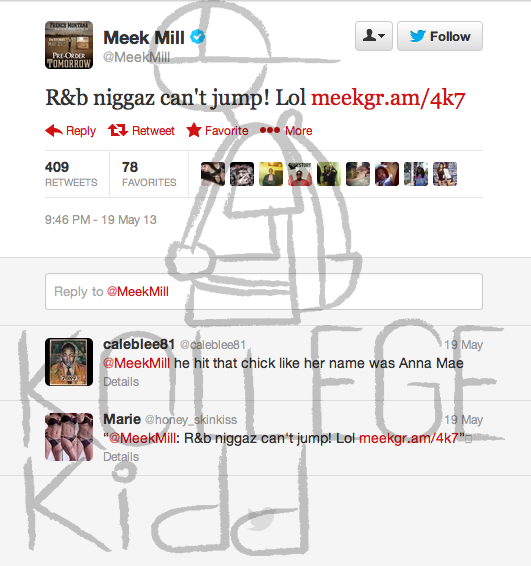
Task: Click the first retweeter avatar thumbnail
Action: pyautogui.click(x=213, y=174)
